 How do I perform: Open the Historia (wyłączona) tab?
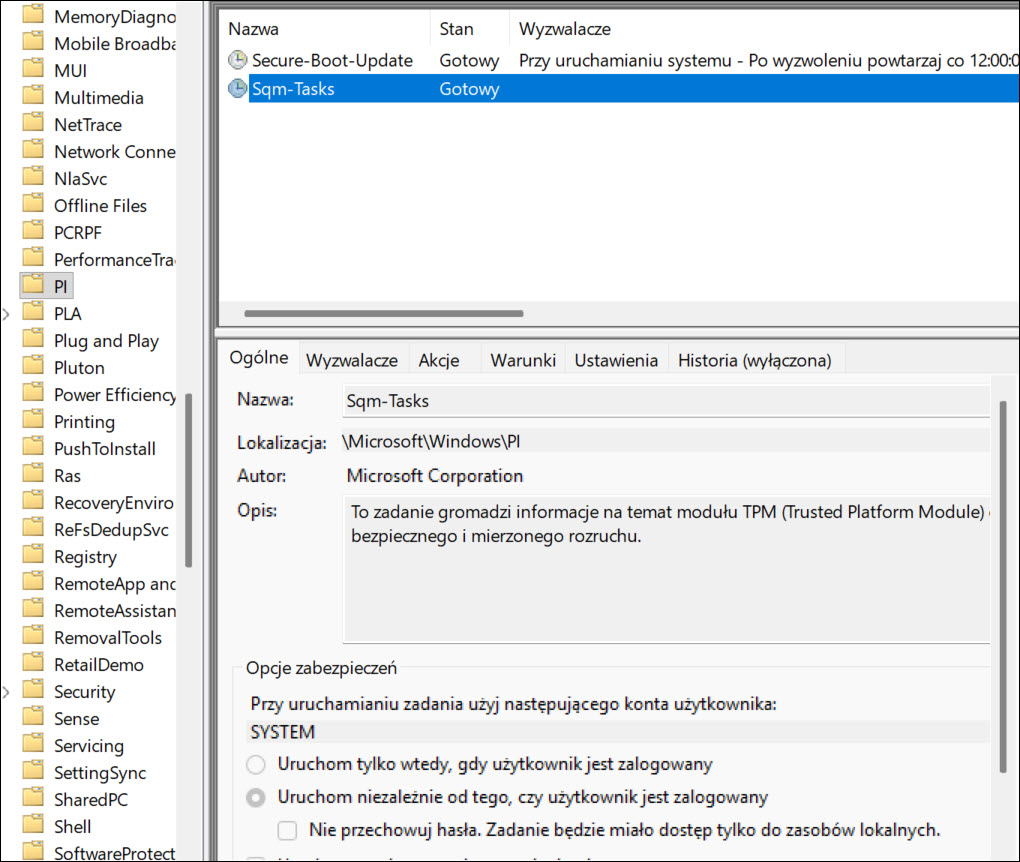point(754,361)
